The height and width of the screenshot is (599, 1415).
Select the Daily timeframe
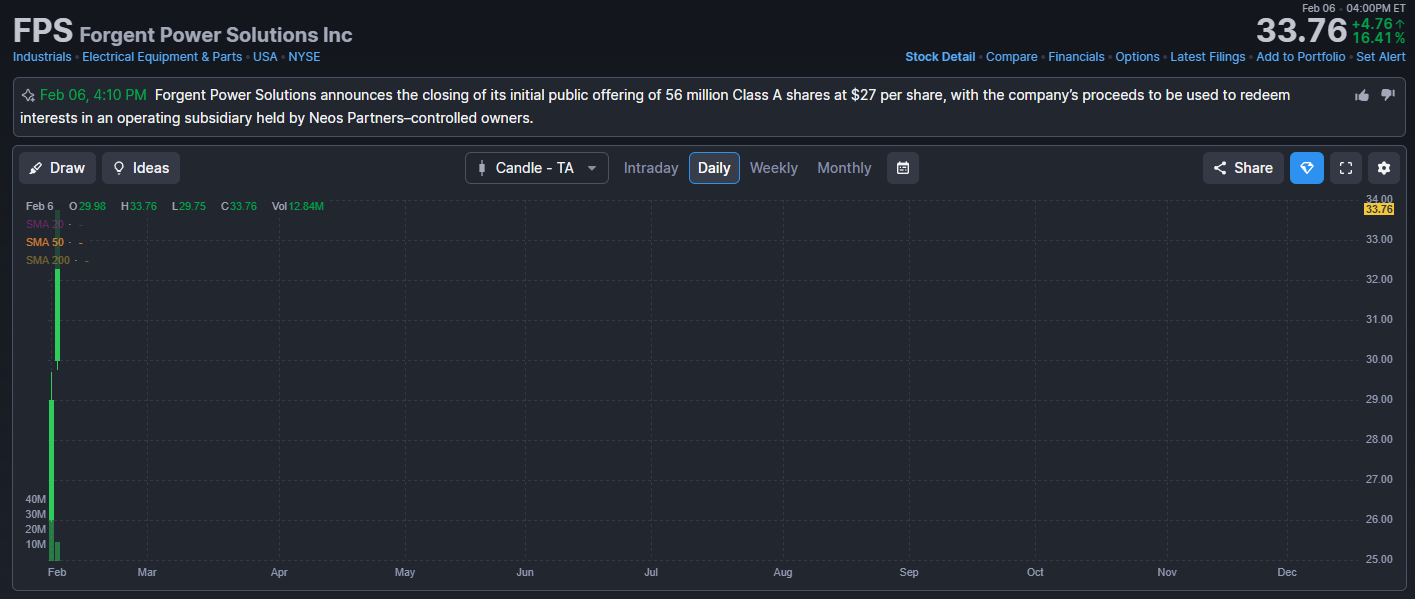point(714,168)
